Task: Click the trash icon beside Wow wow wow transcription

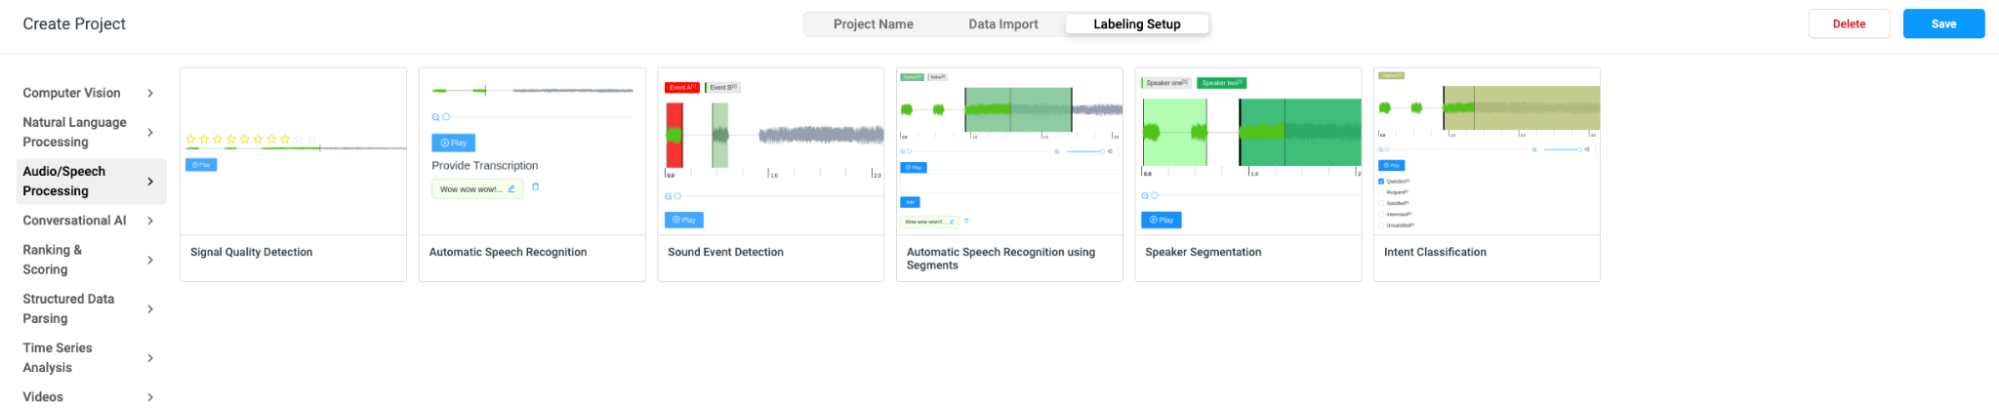Action: (x=535, y=187)
